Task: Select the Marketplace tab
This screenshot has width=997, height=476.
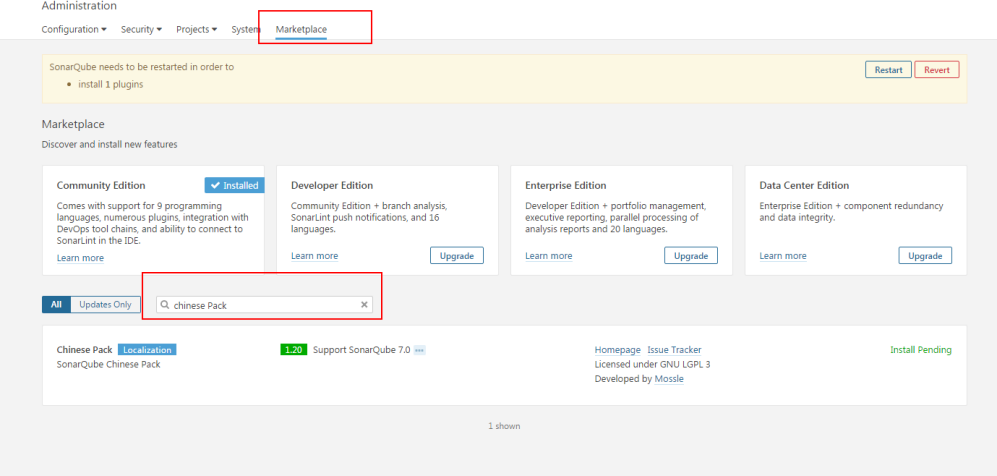Action: pos(301,29)
